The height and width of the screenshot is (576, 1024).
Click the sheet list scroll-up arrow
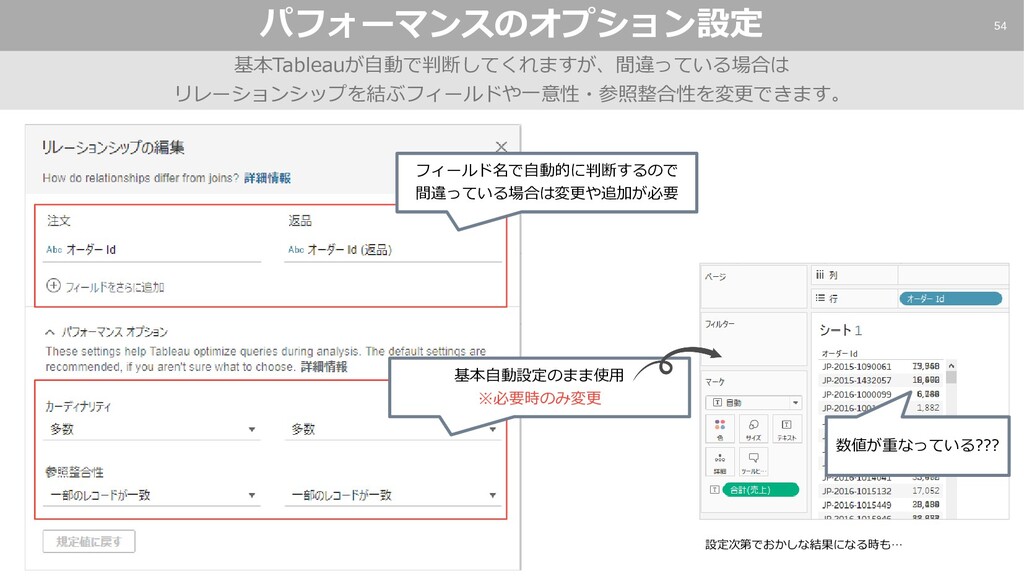pos(951,366)
